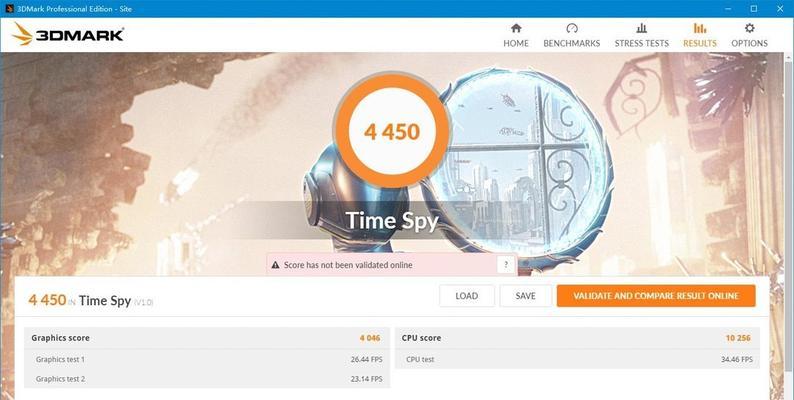Click the Stress Tests bar chart icon

coord(642,28)
